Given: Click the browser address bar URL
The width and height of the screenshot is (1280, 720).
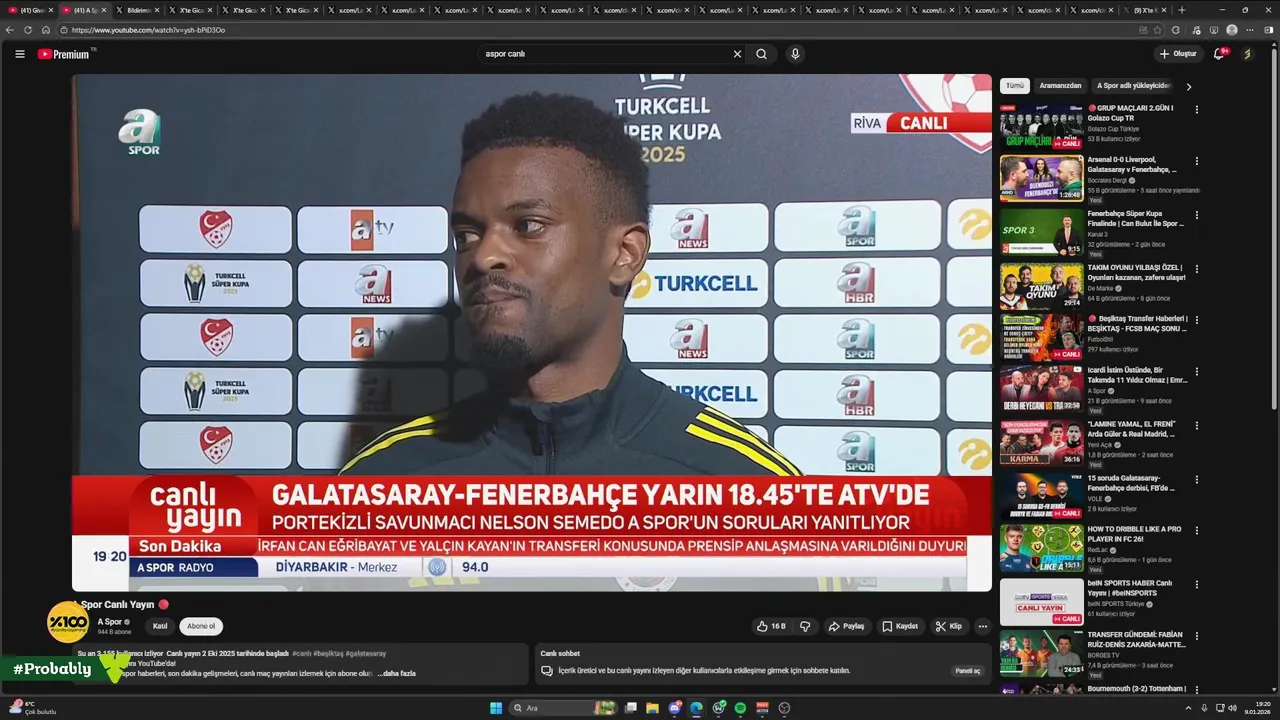Looking at the screenshot, I should click(x=148, y=30).
